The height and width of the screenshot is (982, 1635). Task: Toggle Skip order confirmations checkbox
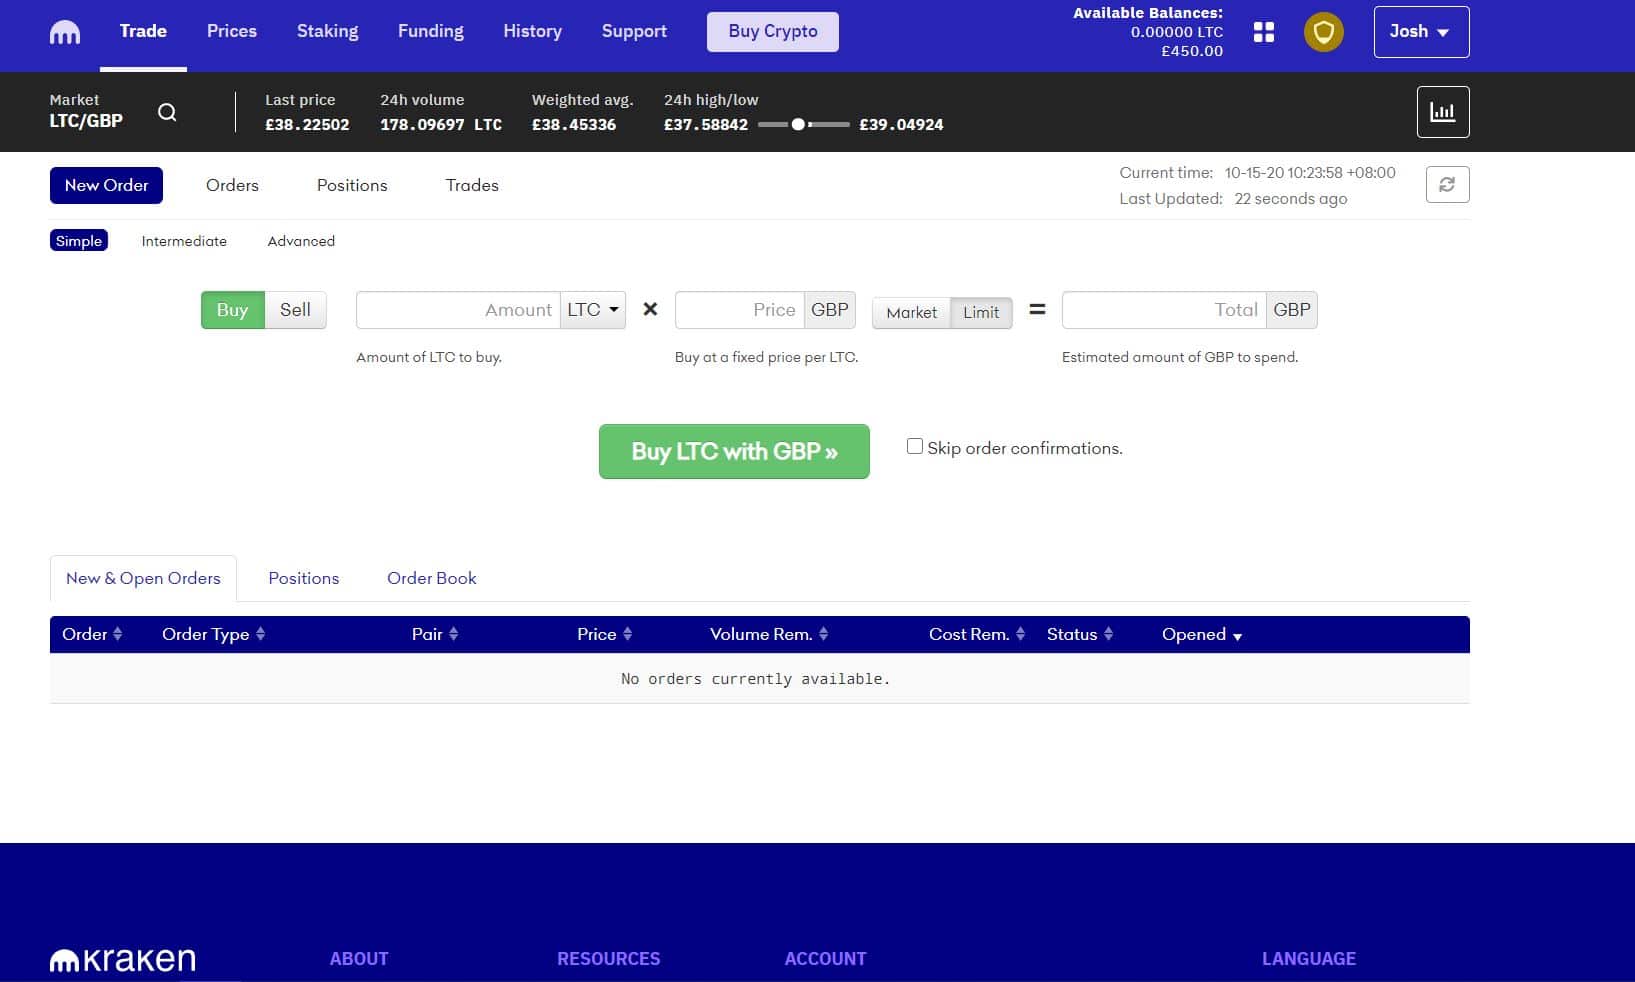[914, 446]
